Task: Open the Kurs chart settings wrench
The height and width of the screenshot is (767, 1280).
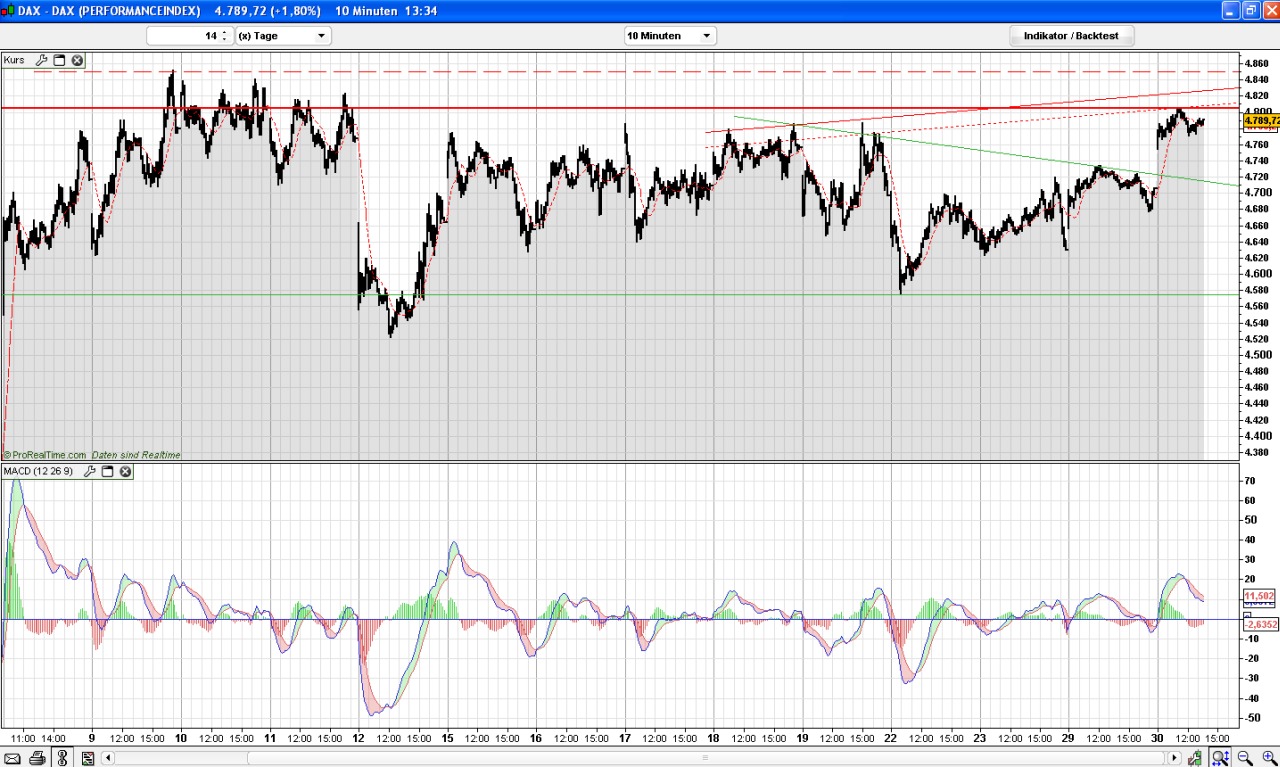Action: (41, 60)
